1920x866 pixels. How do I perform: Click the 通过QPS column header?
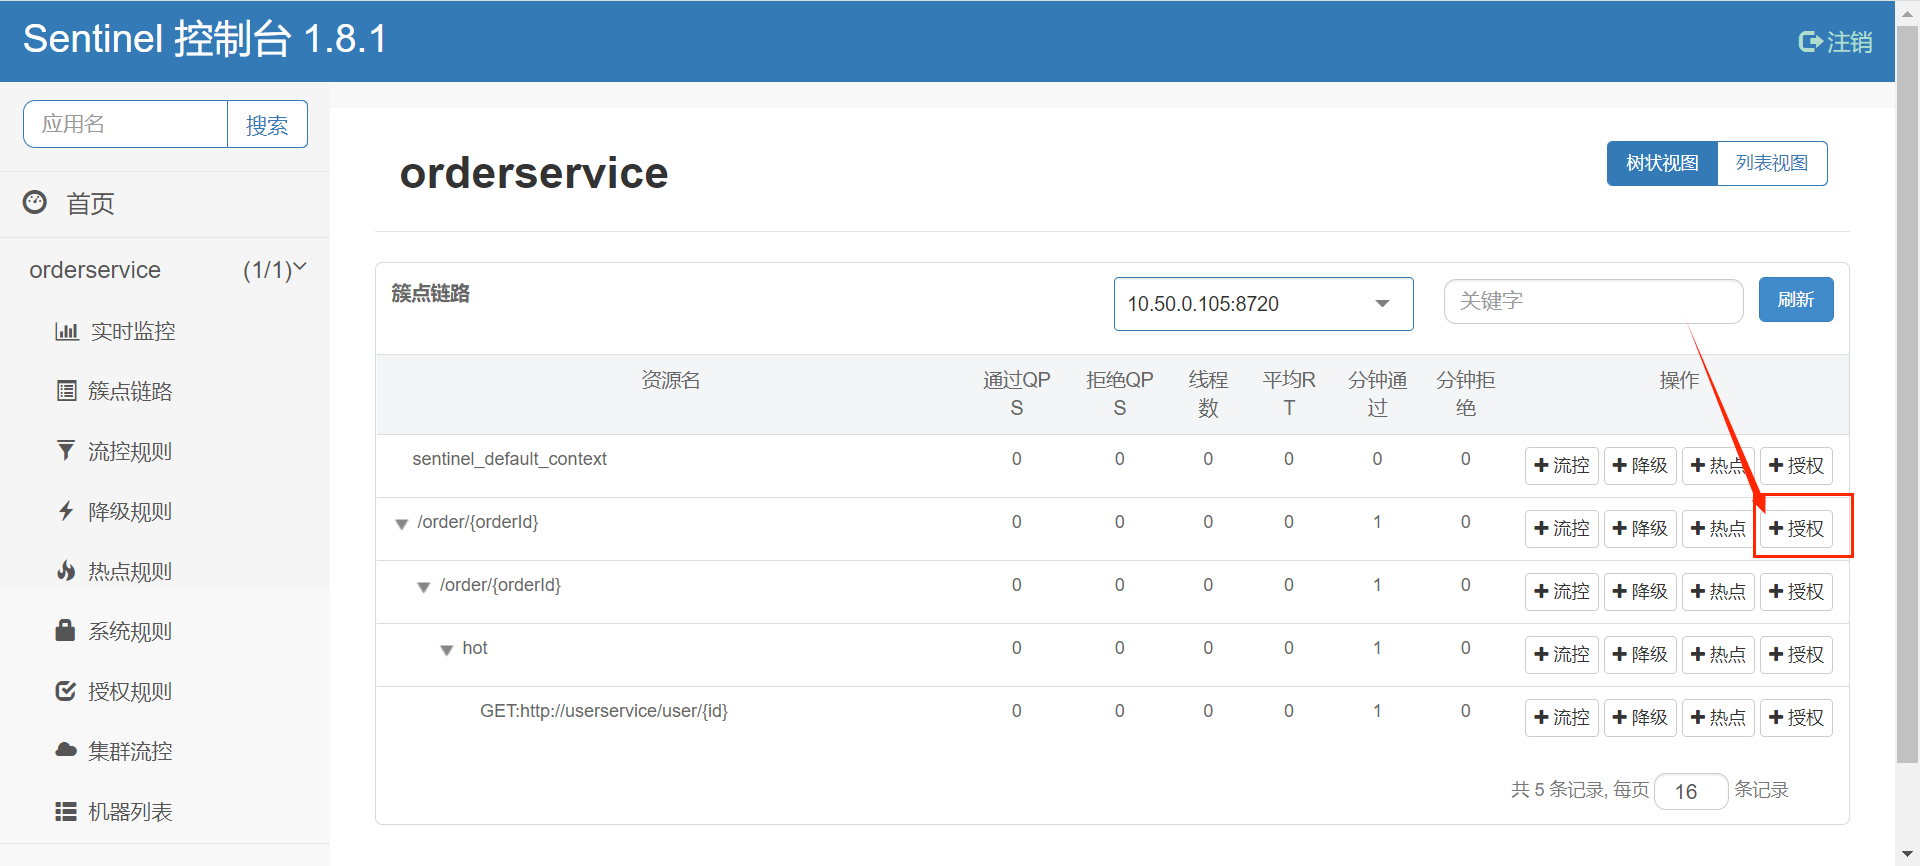pyautogui.click(x=1016, y=394)
